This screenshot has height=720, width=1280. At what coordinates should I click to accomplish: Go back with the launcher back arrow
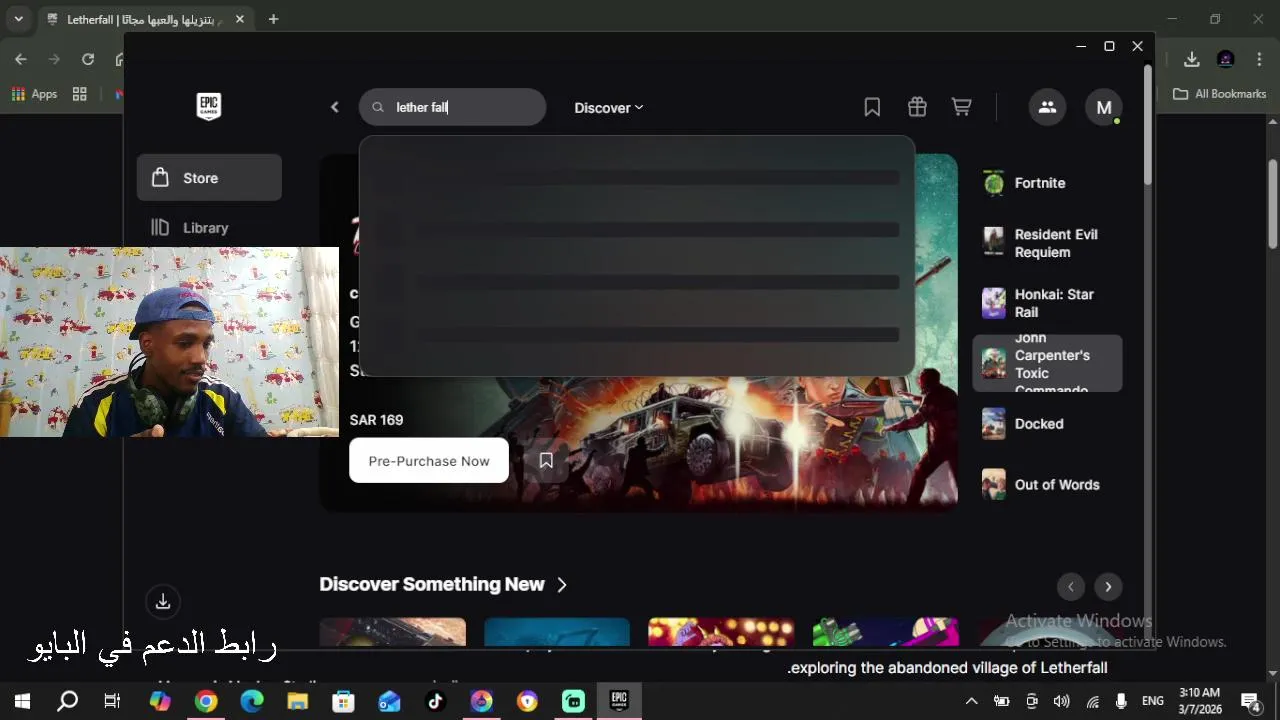(x=335, y=107)
